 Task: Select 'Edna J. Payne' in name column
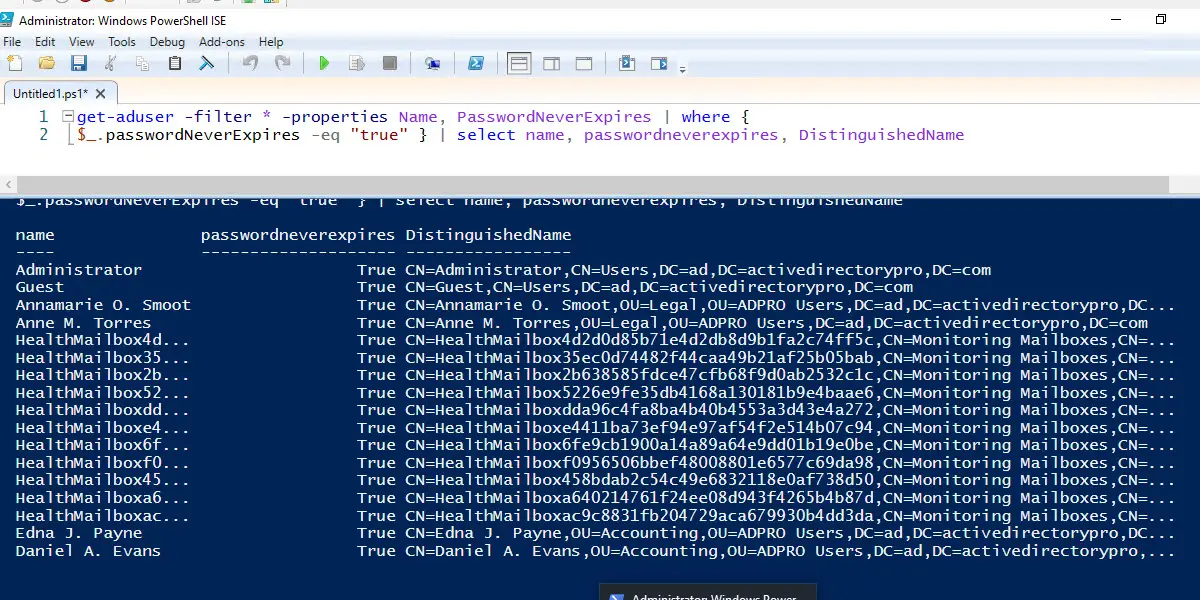coord(79,533)
